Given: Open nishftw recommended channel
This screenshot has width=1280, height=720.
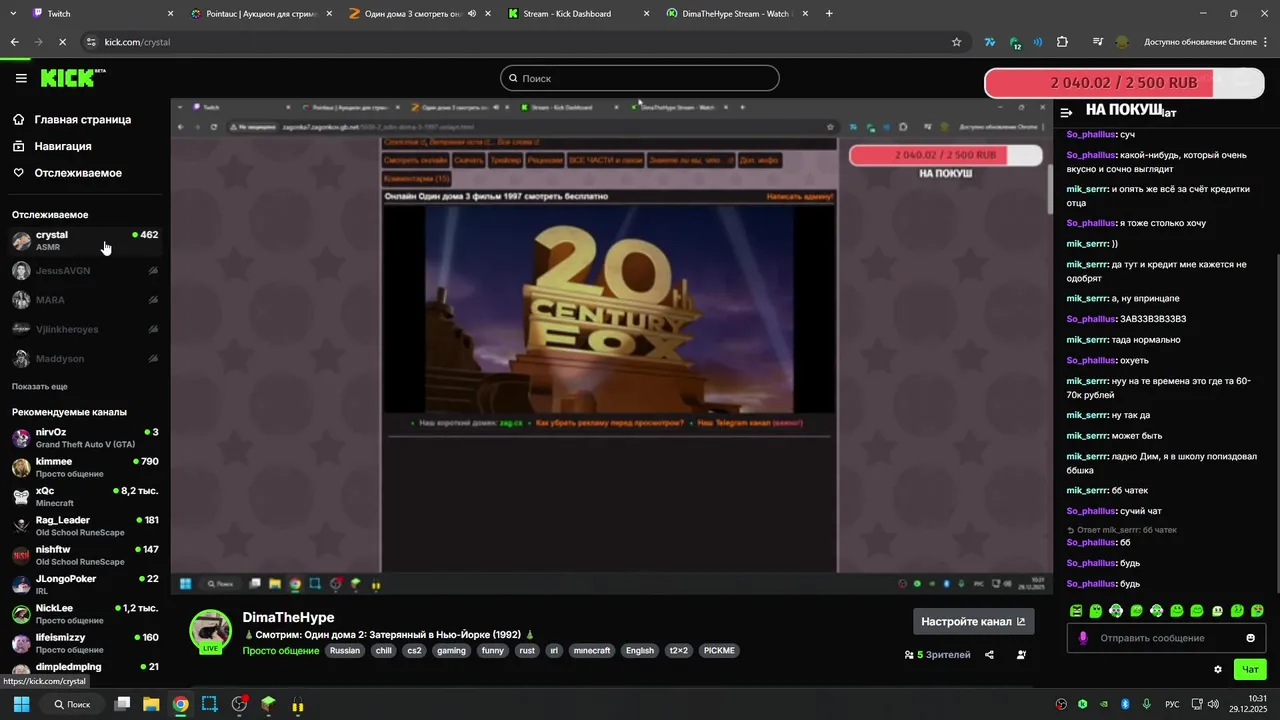Looking at the screenshot, I should pyautogui.click(x=85, y=555).
